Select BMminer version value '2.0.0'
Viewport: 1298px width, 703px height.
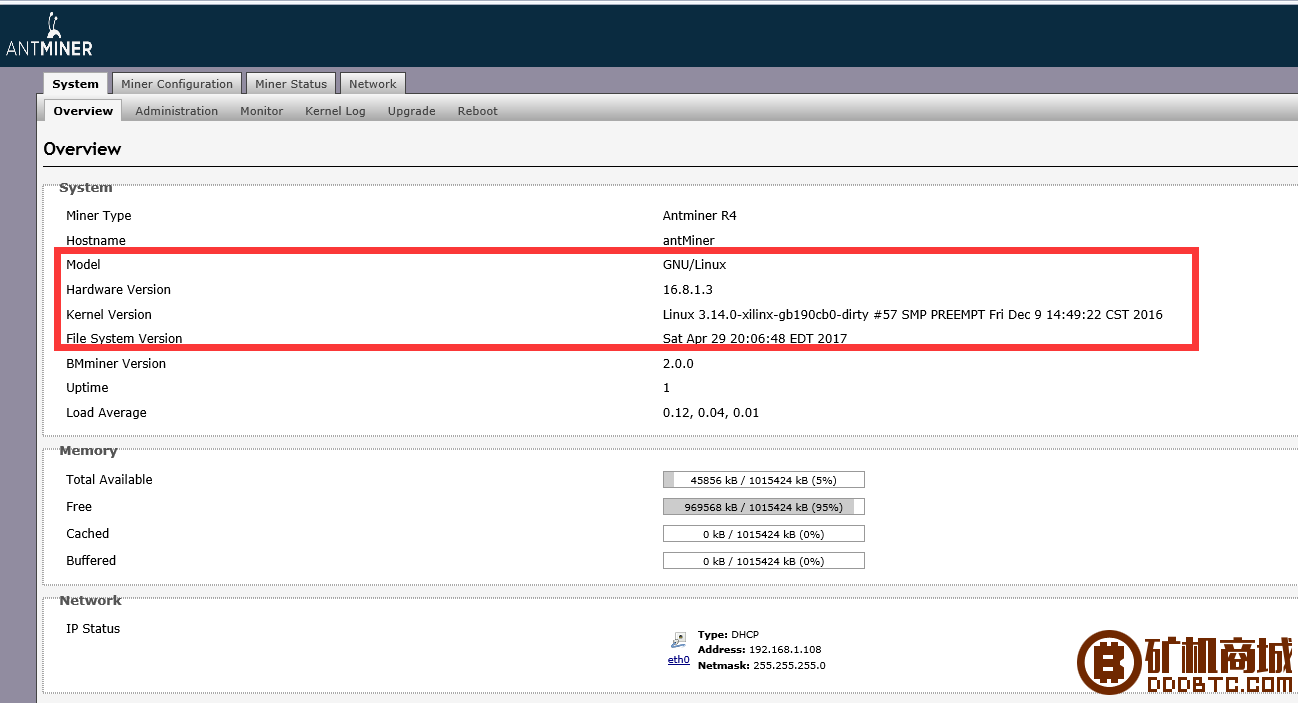[678, 364]
